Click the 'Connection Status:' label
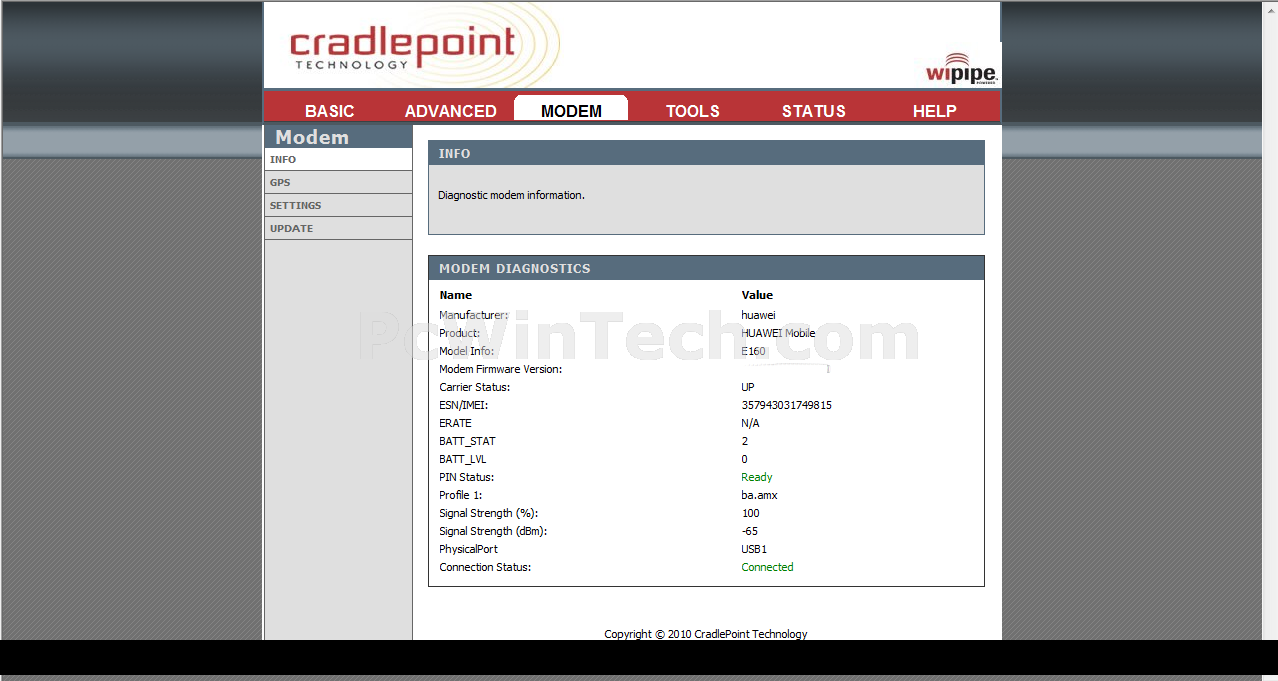The image size is (1278, 681). coord(485,567)
